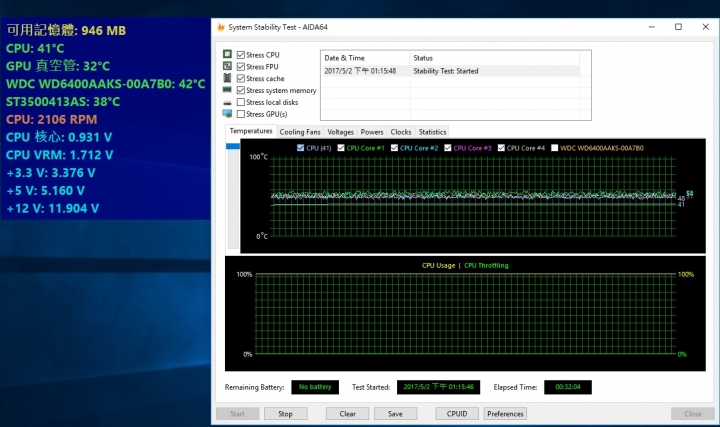This screenshot has height=427, width=720.
Task: Enable the Stress GPU(s) checkbox
Action: tap(241, 114)
